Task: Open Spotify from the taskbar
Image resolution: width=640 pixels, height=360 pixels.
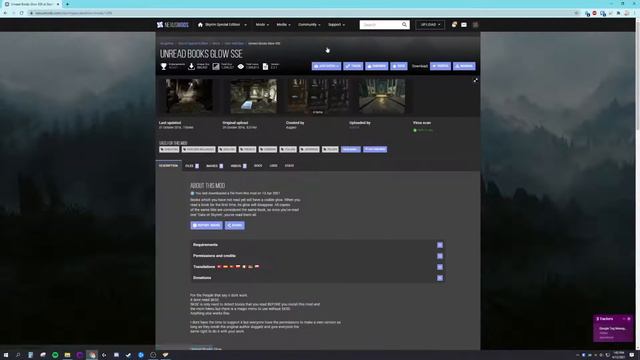Action: pos(55,355)
